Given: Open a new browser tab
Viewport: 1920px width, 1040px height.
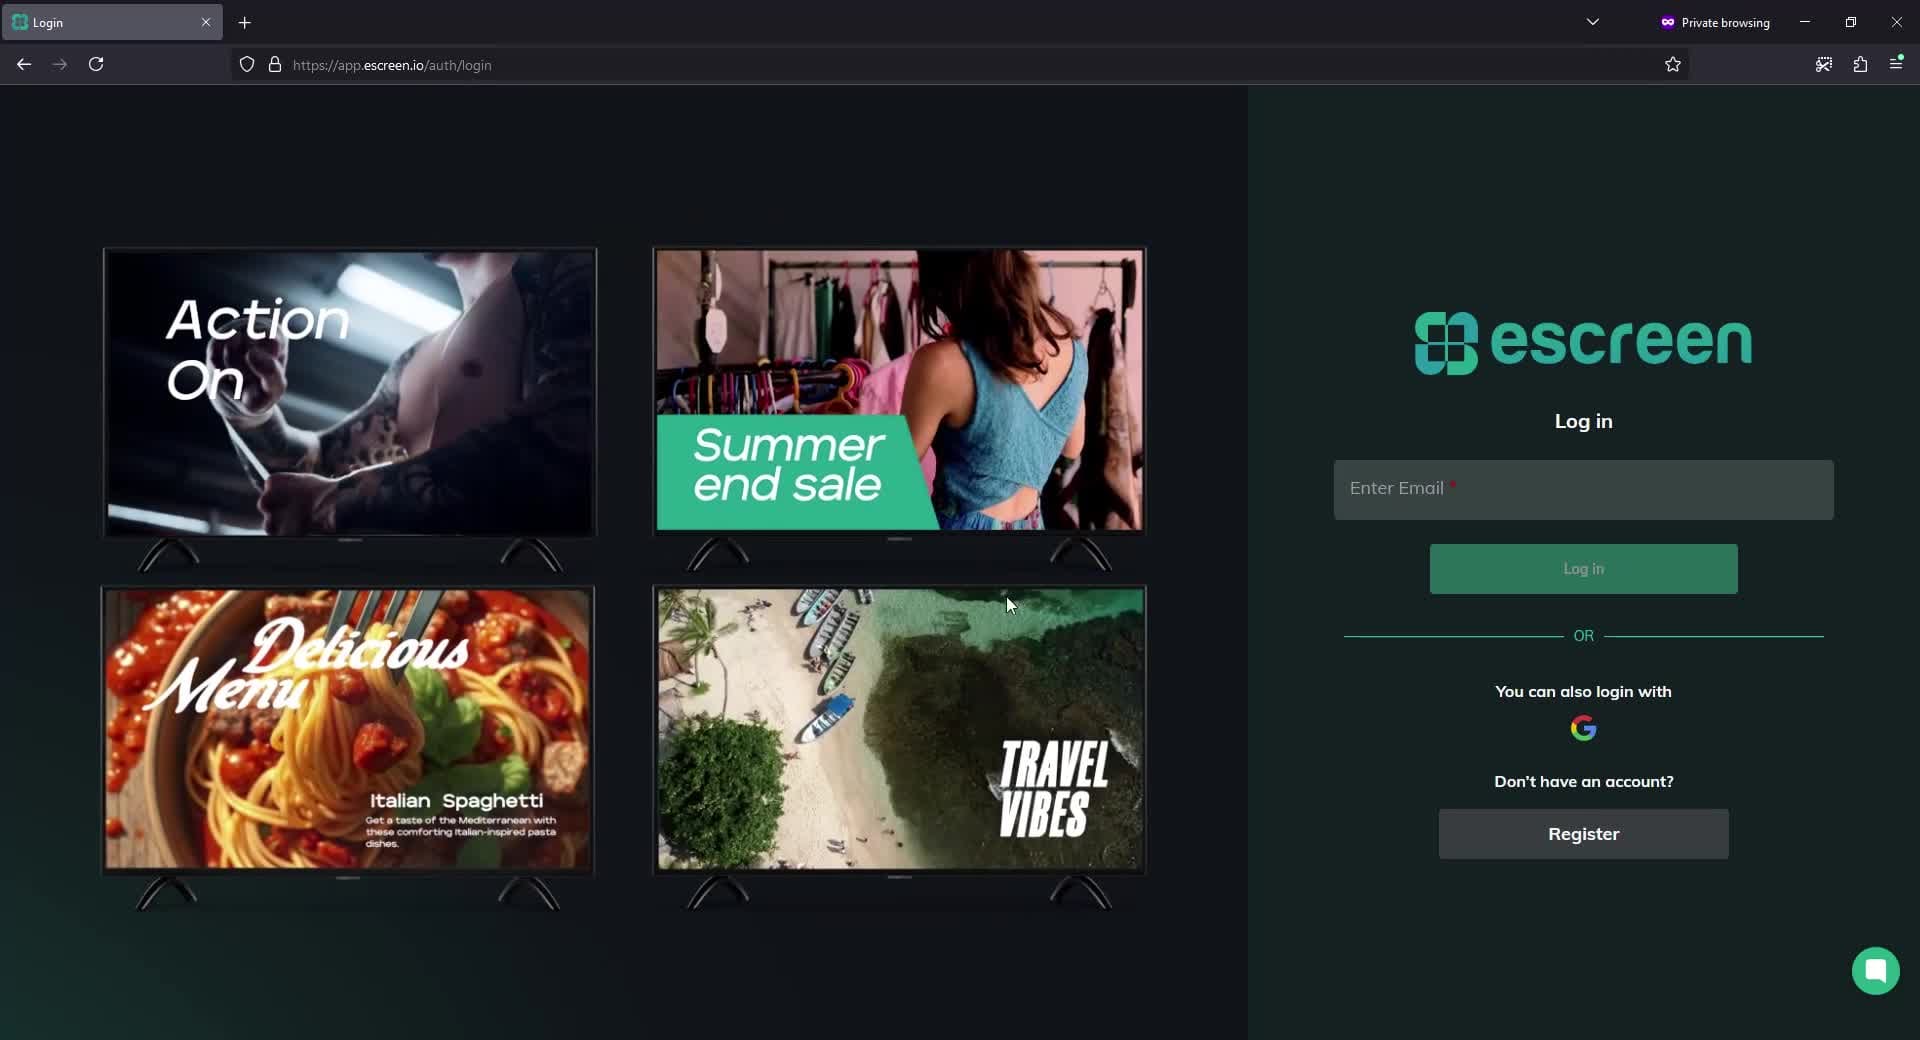Looking at the screenshot, I should point(244,22).
